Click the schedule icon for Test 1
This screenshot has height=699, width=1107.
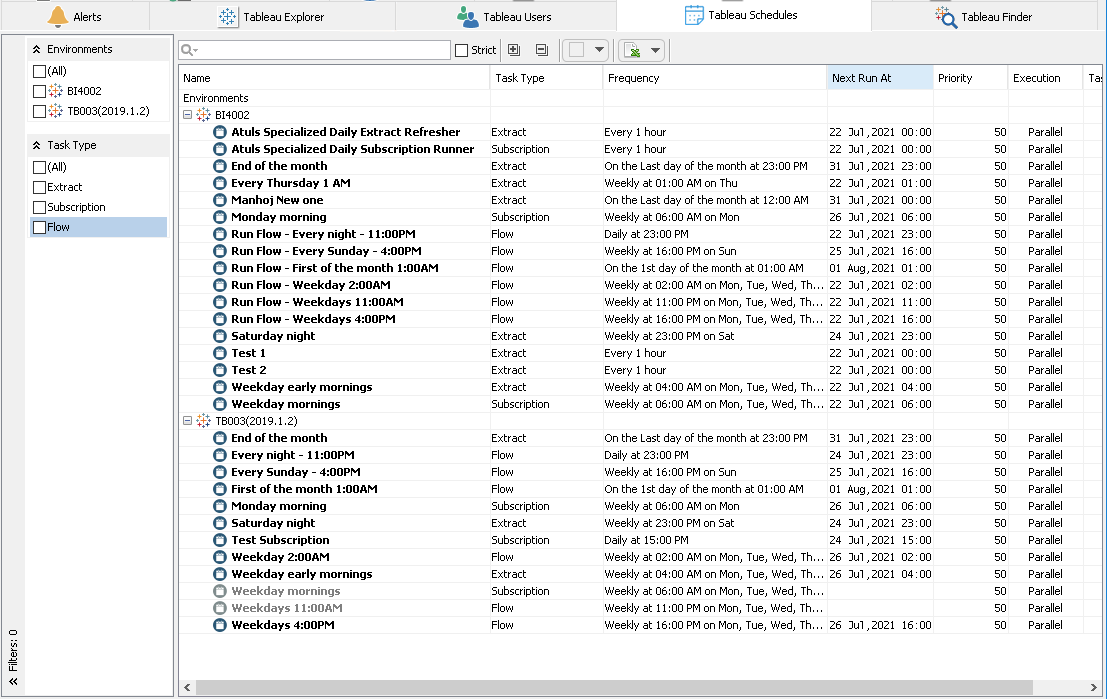tap(220, 353)
